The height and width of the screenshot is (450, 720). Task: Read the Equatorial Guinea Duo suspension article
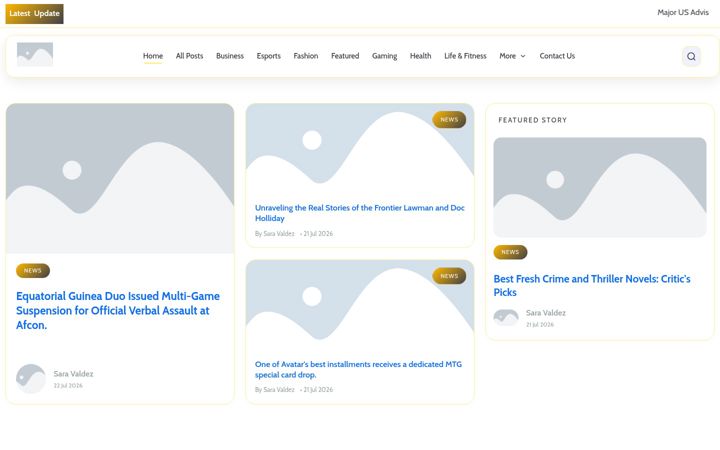point(118,310)
